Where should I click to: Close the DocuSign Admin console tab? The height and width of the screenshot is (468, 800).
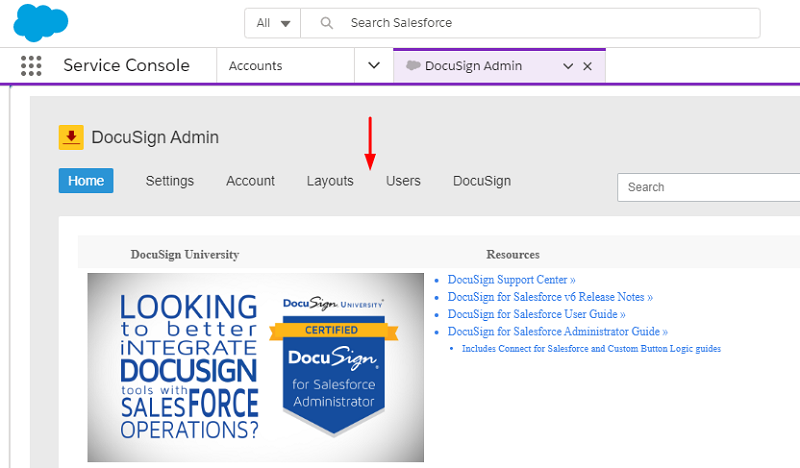588,66
